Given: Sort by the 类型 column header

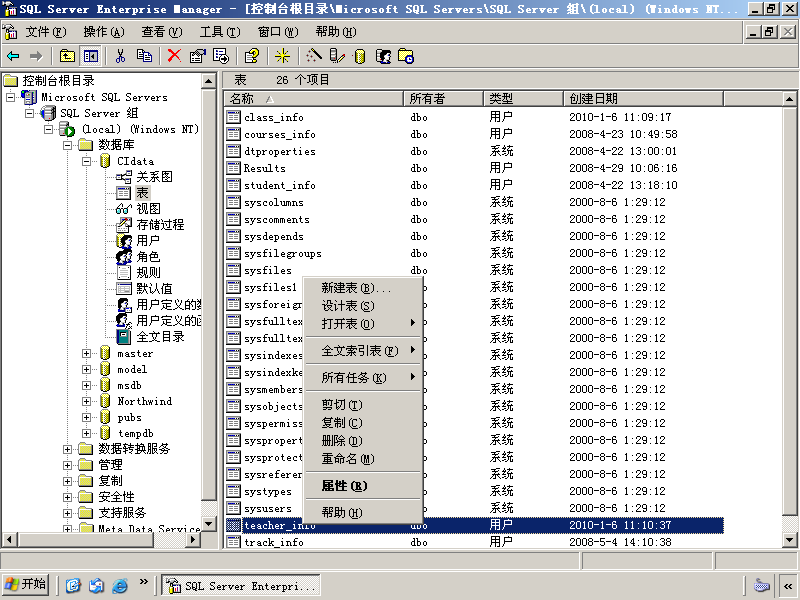Looking at the screenshot, I should point(523,98).
